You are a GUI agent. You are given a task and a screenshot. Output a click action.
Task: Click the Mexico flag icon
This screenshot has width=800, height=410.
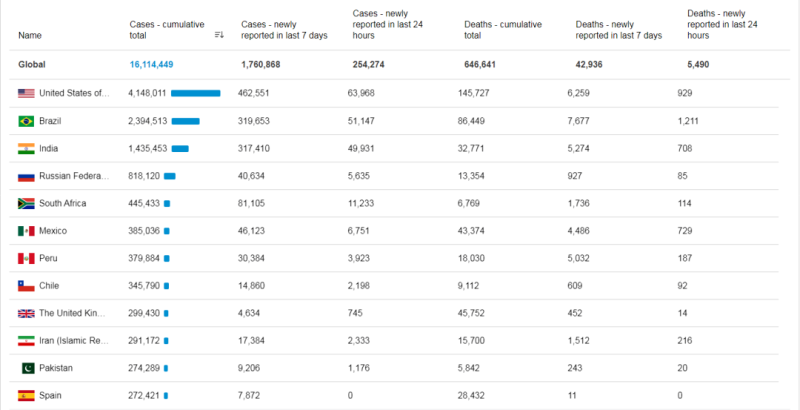point(27,231)
